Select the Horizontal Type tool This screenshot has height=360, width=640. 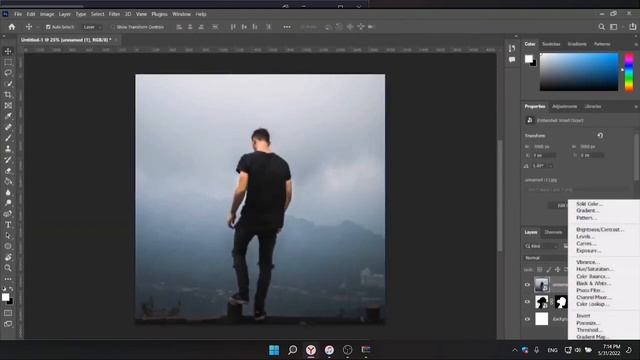[8, 225]
